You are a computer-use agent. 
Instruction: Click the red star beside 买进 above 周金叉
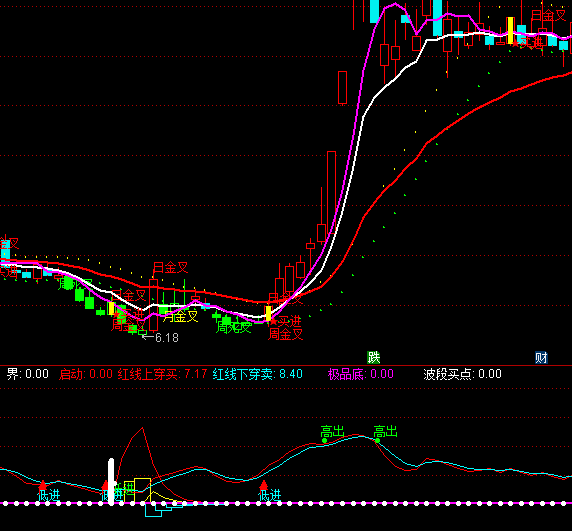point(274,322)
